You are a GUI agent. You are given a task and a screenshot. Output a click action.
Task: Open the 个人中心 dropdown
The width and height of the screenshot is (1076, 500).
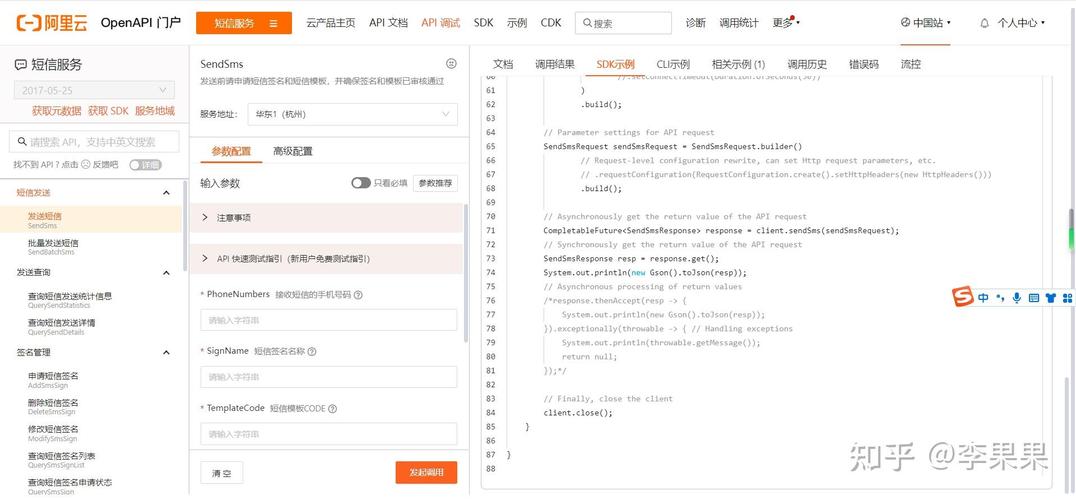click(1021, 23)
